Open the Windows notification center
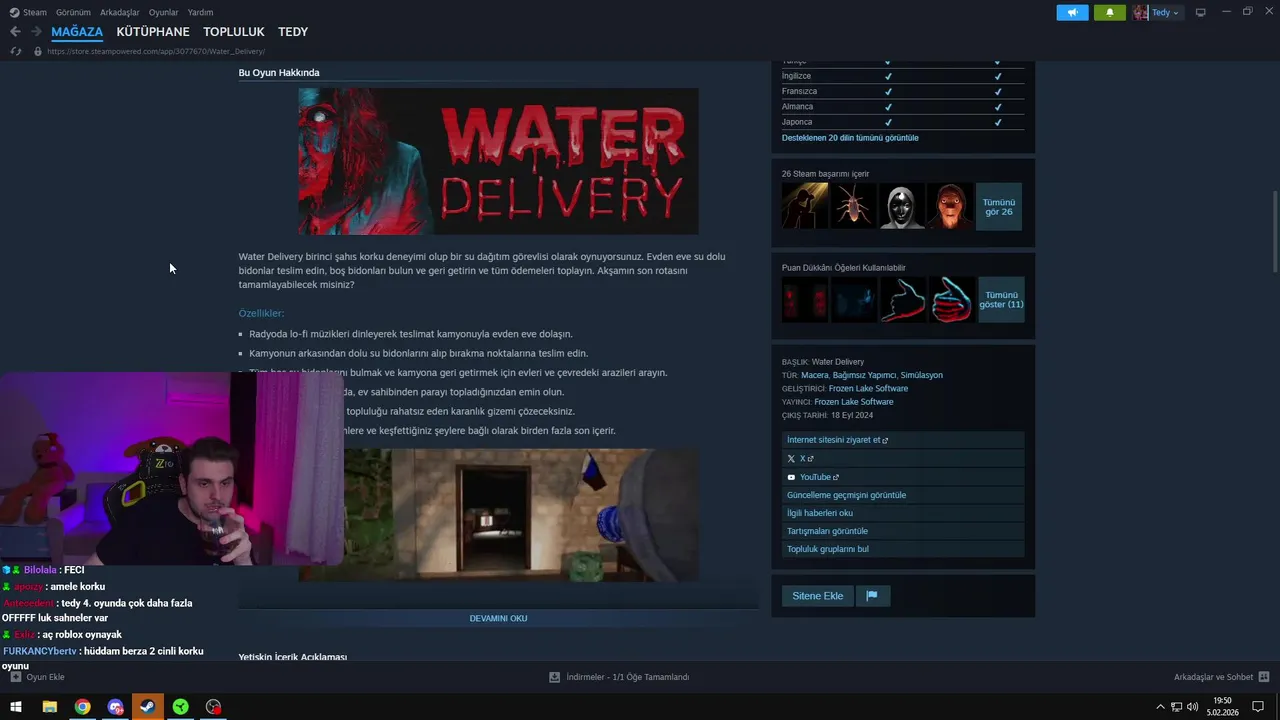The width and height of the screenshot is (1280, 720). [x=1258, y=707]
